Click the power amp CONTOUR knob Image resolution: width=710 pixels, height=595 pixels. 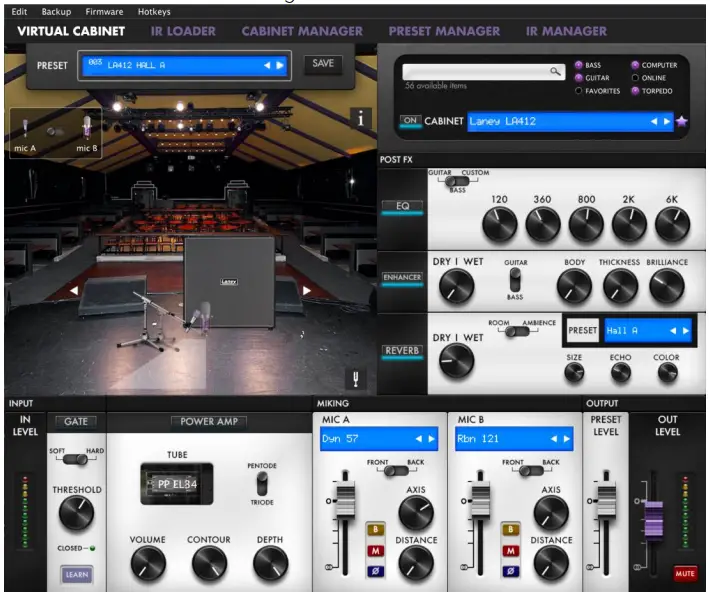[x=209, y=563]
